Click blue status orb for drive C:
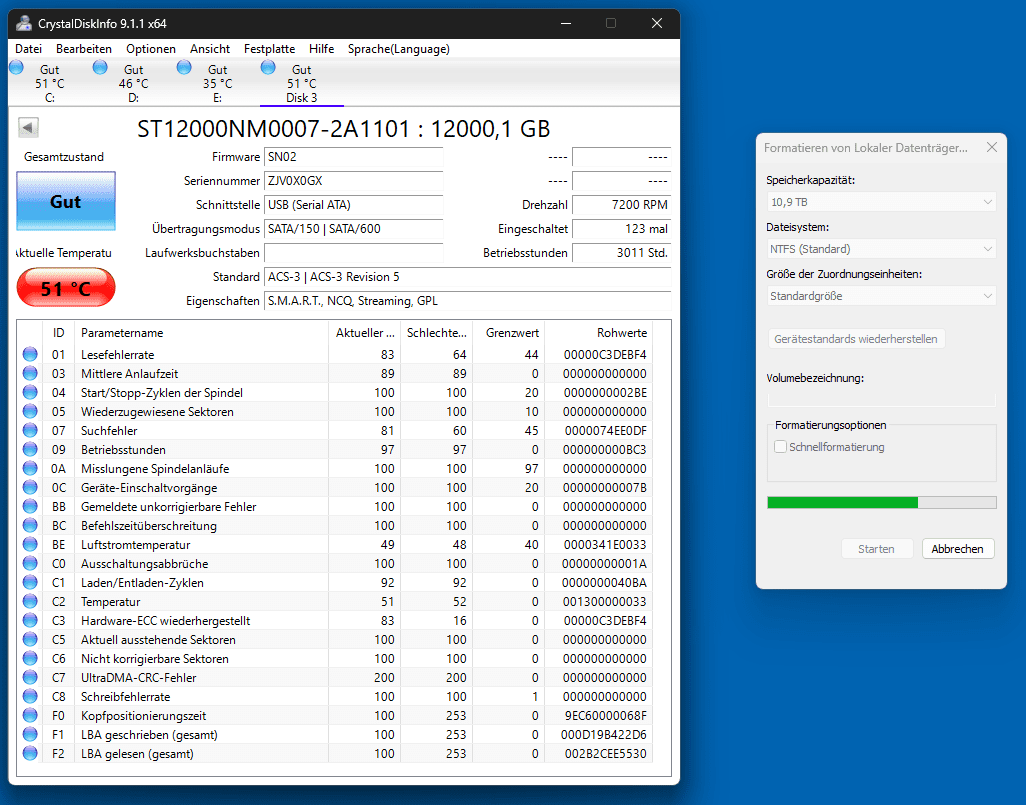Image resolution: width=1026 pixels, height=805 pixels. pos(16,67)
